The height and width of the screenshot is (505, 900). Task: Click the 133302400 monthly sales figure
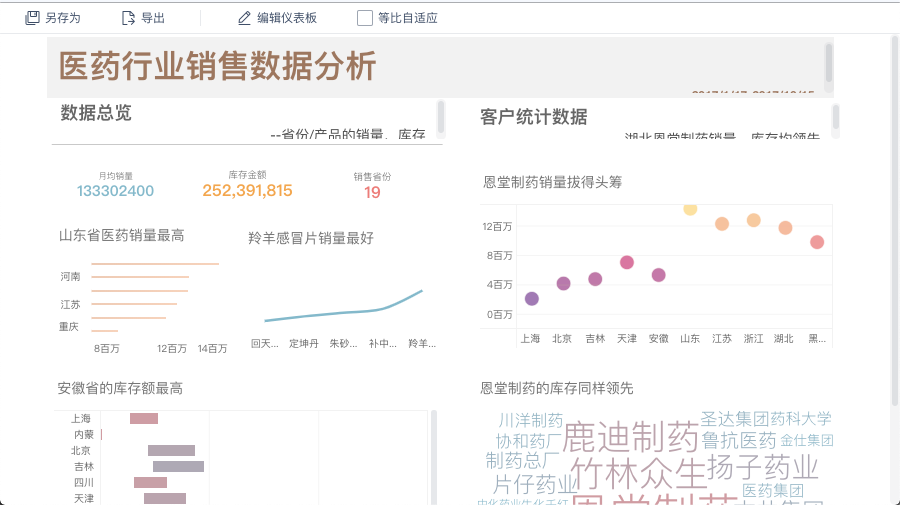115,191
